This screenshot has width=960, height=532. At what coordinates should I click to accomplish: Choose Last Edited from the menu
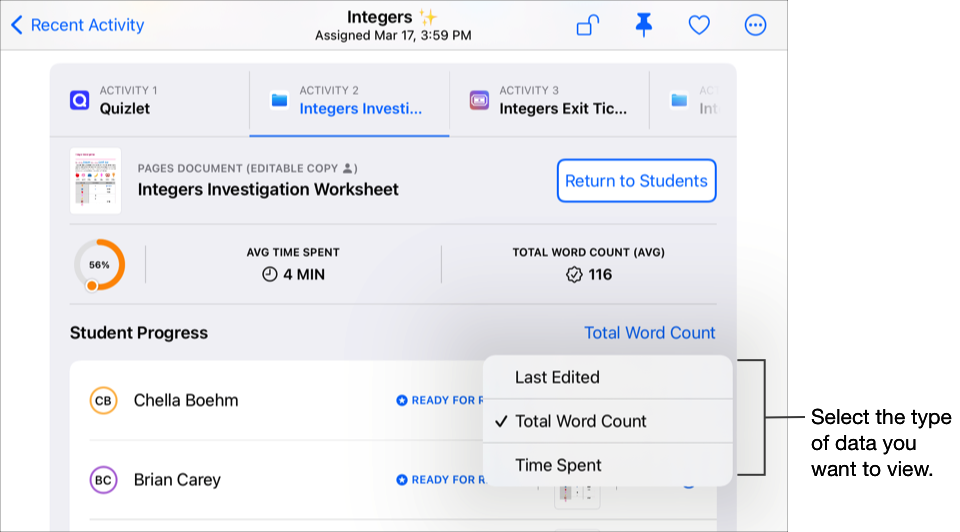[x=608, y=377]
